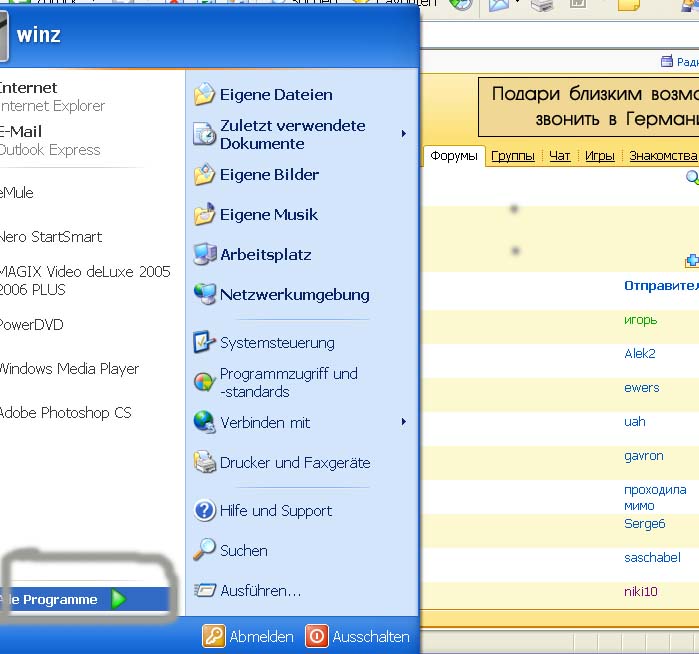
Task: Open user gavron profile link
Action: 644,456
